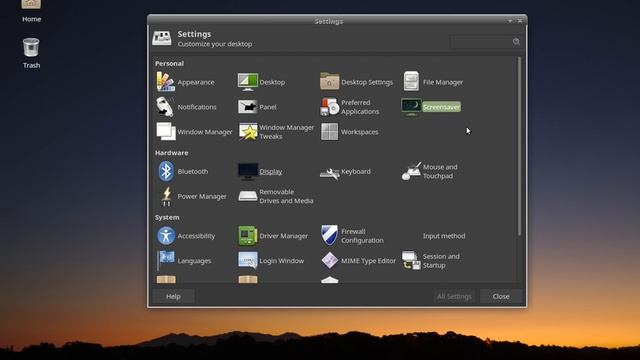The width and height of the screenshot is (640, 360).
Task: Open Removable Drives and Media icon
Action: (x=248, y=196)
